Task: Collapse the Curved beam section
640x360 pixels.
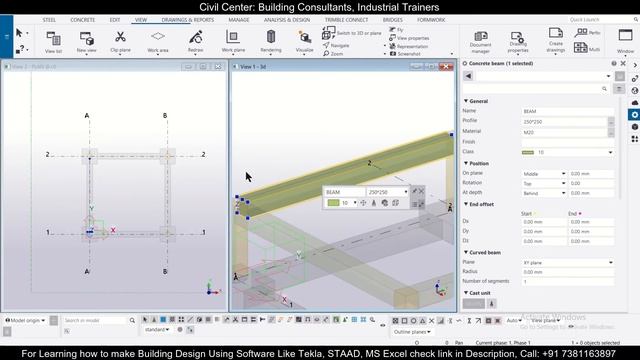Action: pos(466,252)
